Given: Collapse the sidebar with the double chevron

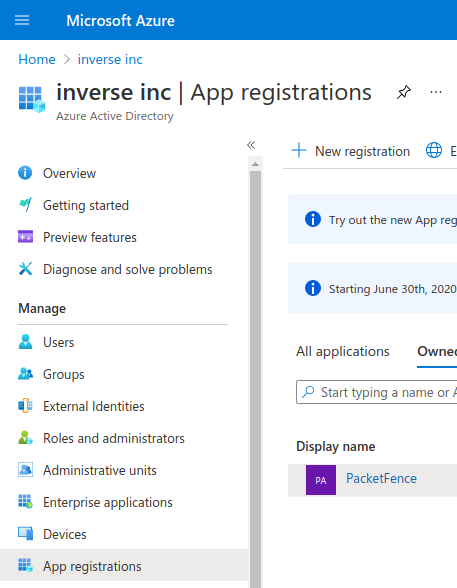Looking at the screenshot, I should click(251, 145).
